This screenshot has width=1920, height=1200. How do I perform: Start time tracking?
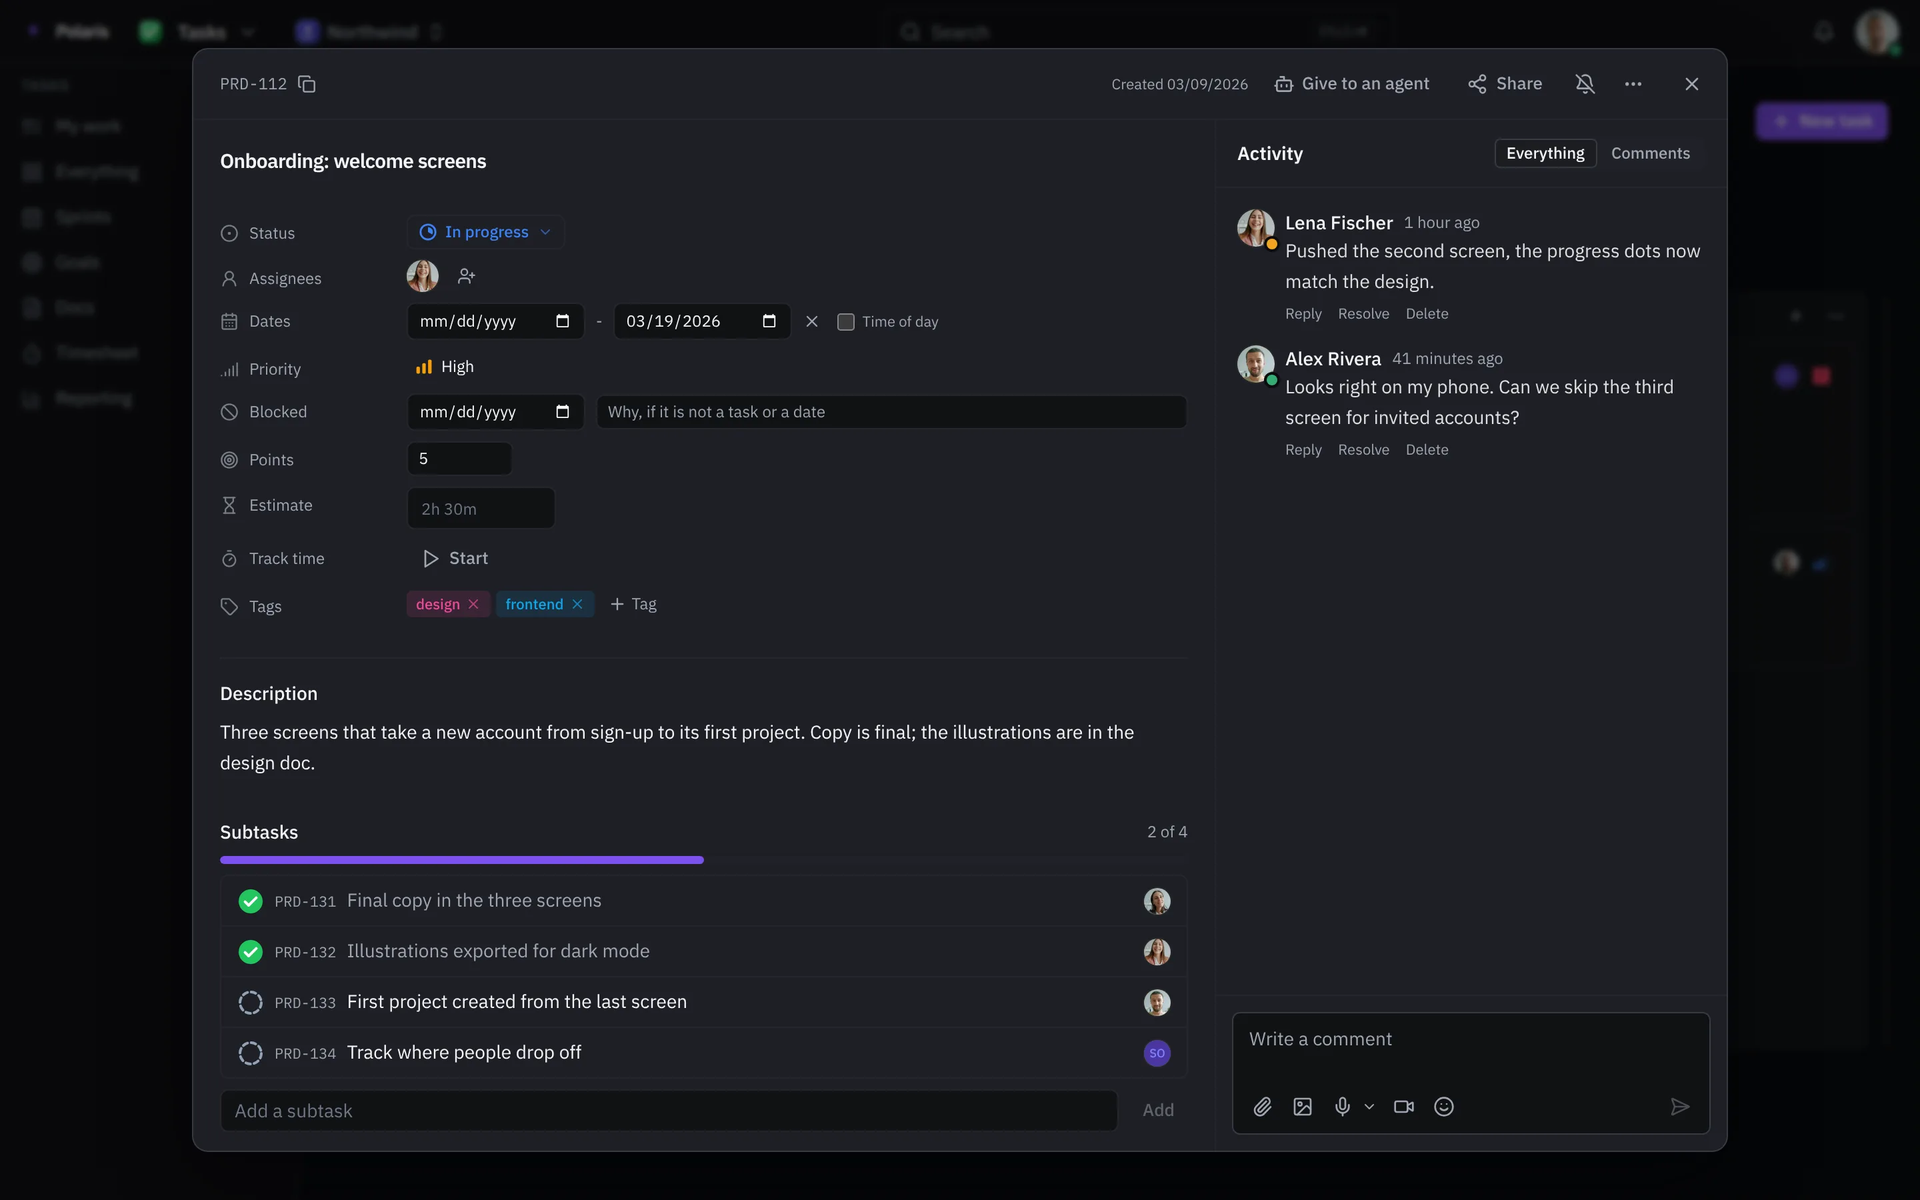tap(456, 558)
